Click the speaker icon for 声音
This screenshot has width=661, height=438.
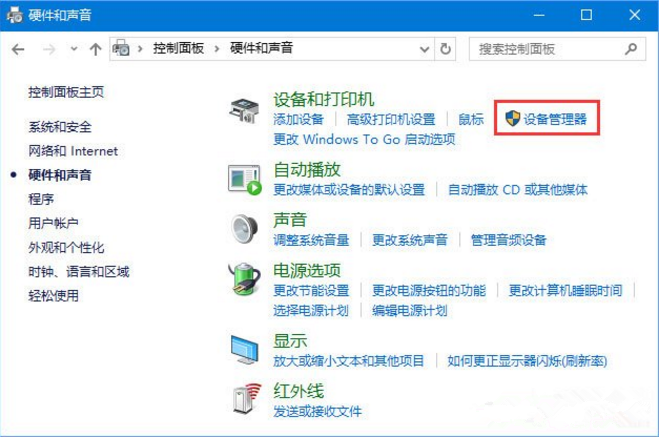click(244, 229)
